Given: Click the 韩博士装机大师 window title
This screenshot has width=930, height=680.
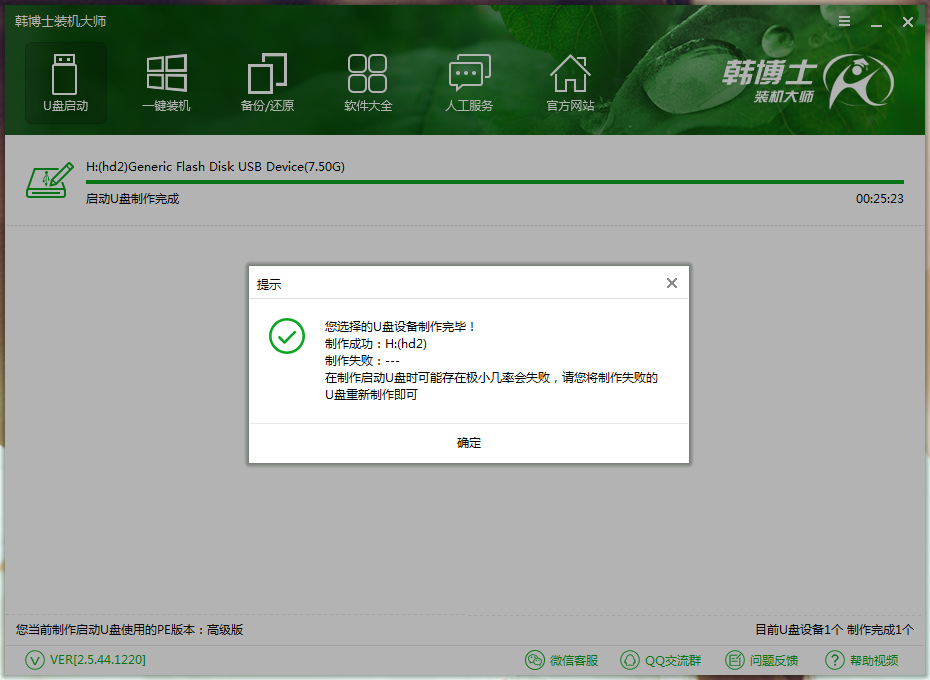Looking at the screenshot, I should pyautogui.click(x=60, y=21).
